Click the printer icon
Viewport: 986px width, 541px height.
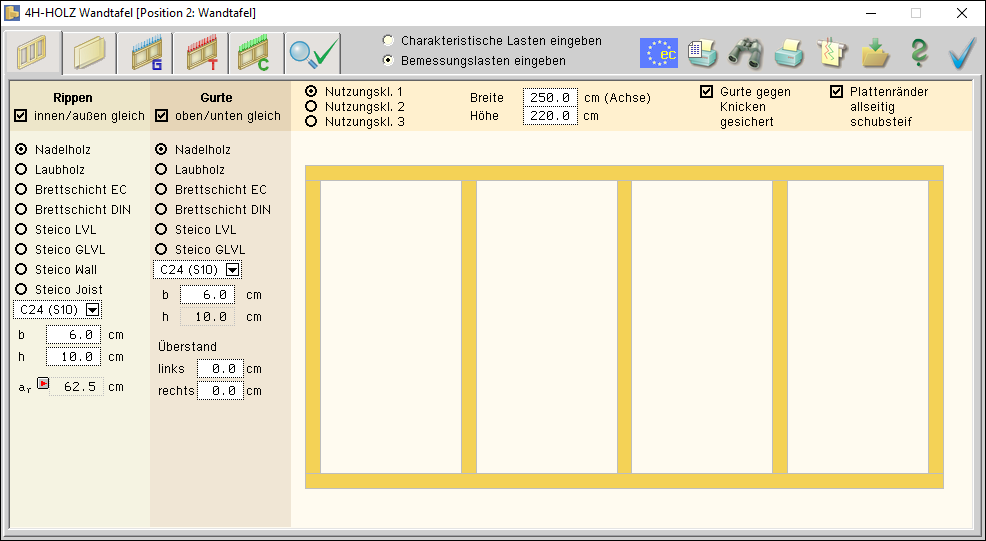(789, 53)
